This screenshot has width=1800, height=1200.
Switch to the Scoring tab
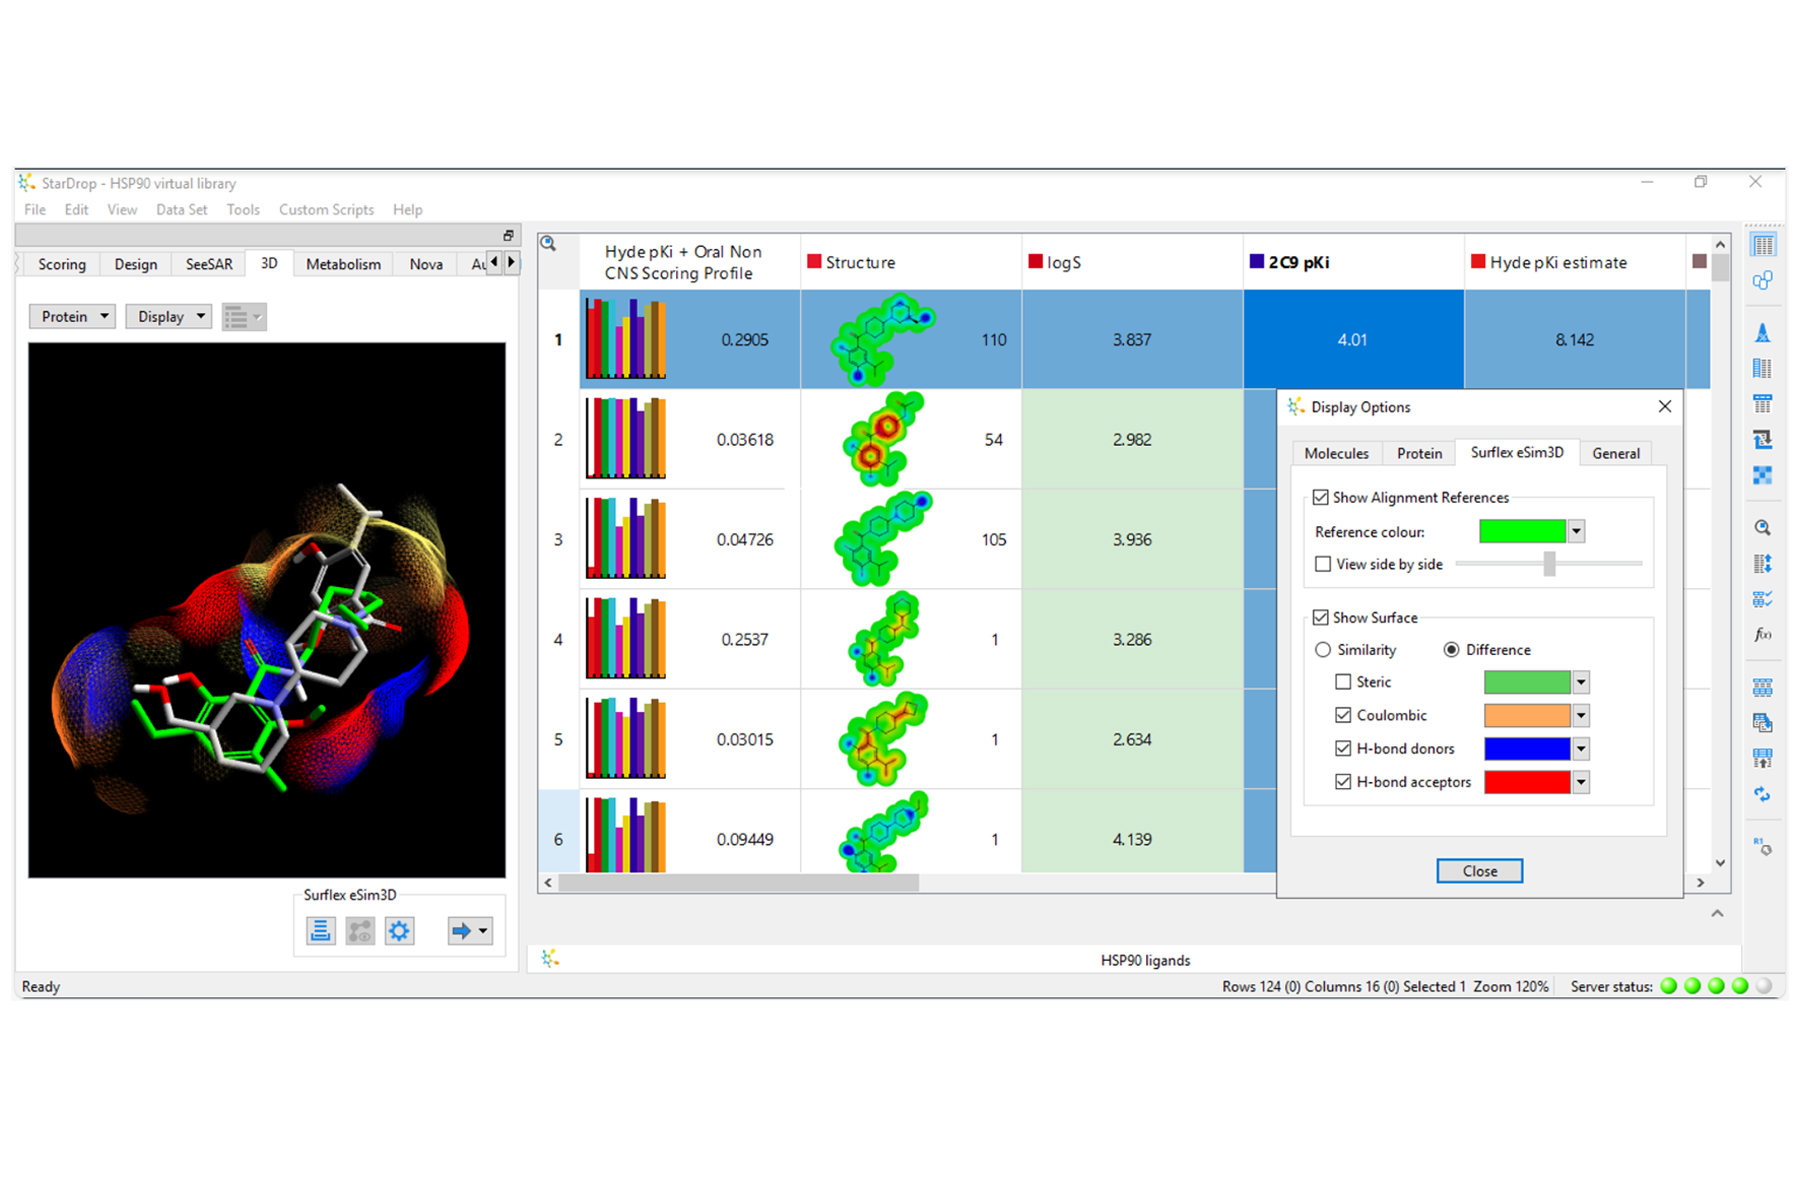tap(62, 264)
